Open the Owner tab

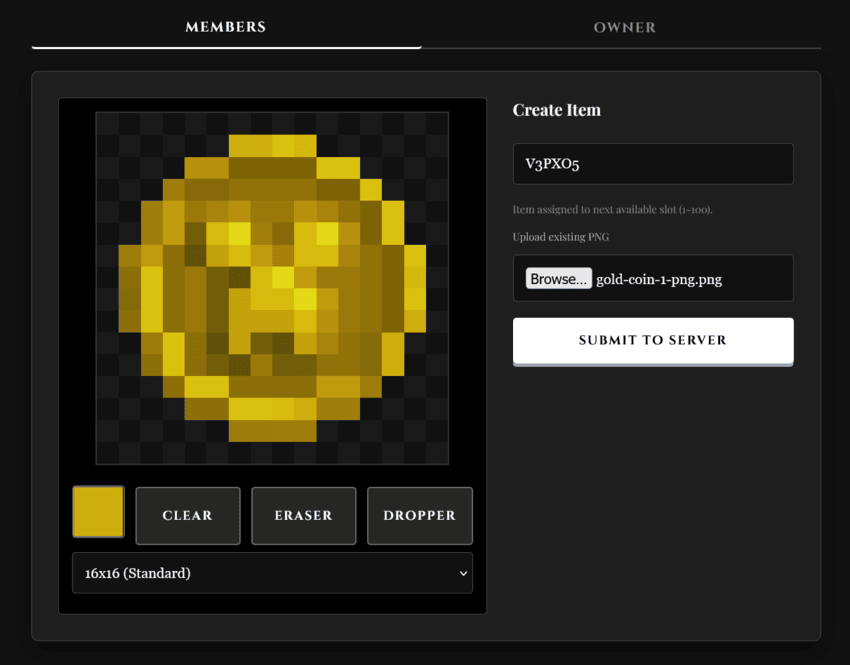(x=624, y=27)
